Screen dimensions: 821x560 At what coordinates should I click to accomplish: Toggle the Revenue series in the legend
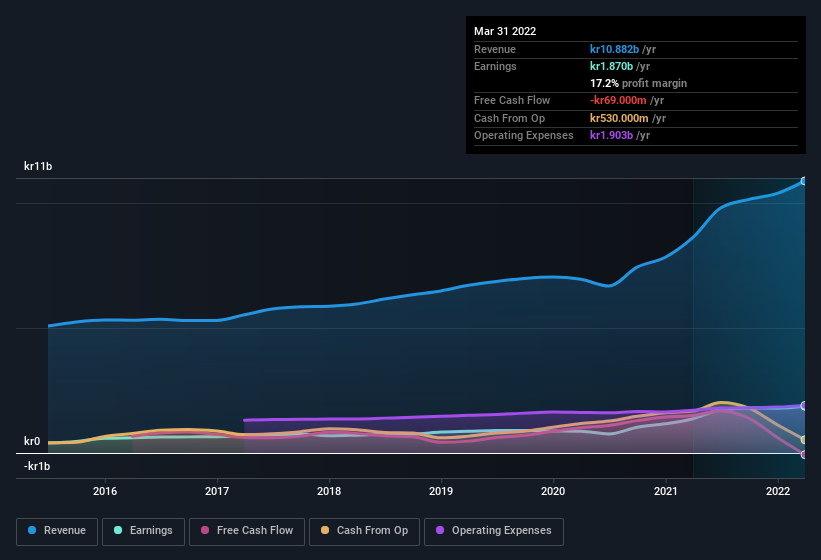57,531
